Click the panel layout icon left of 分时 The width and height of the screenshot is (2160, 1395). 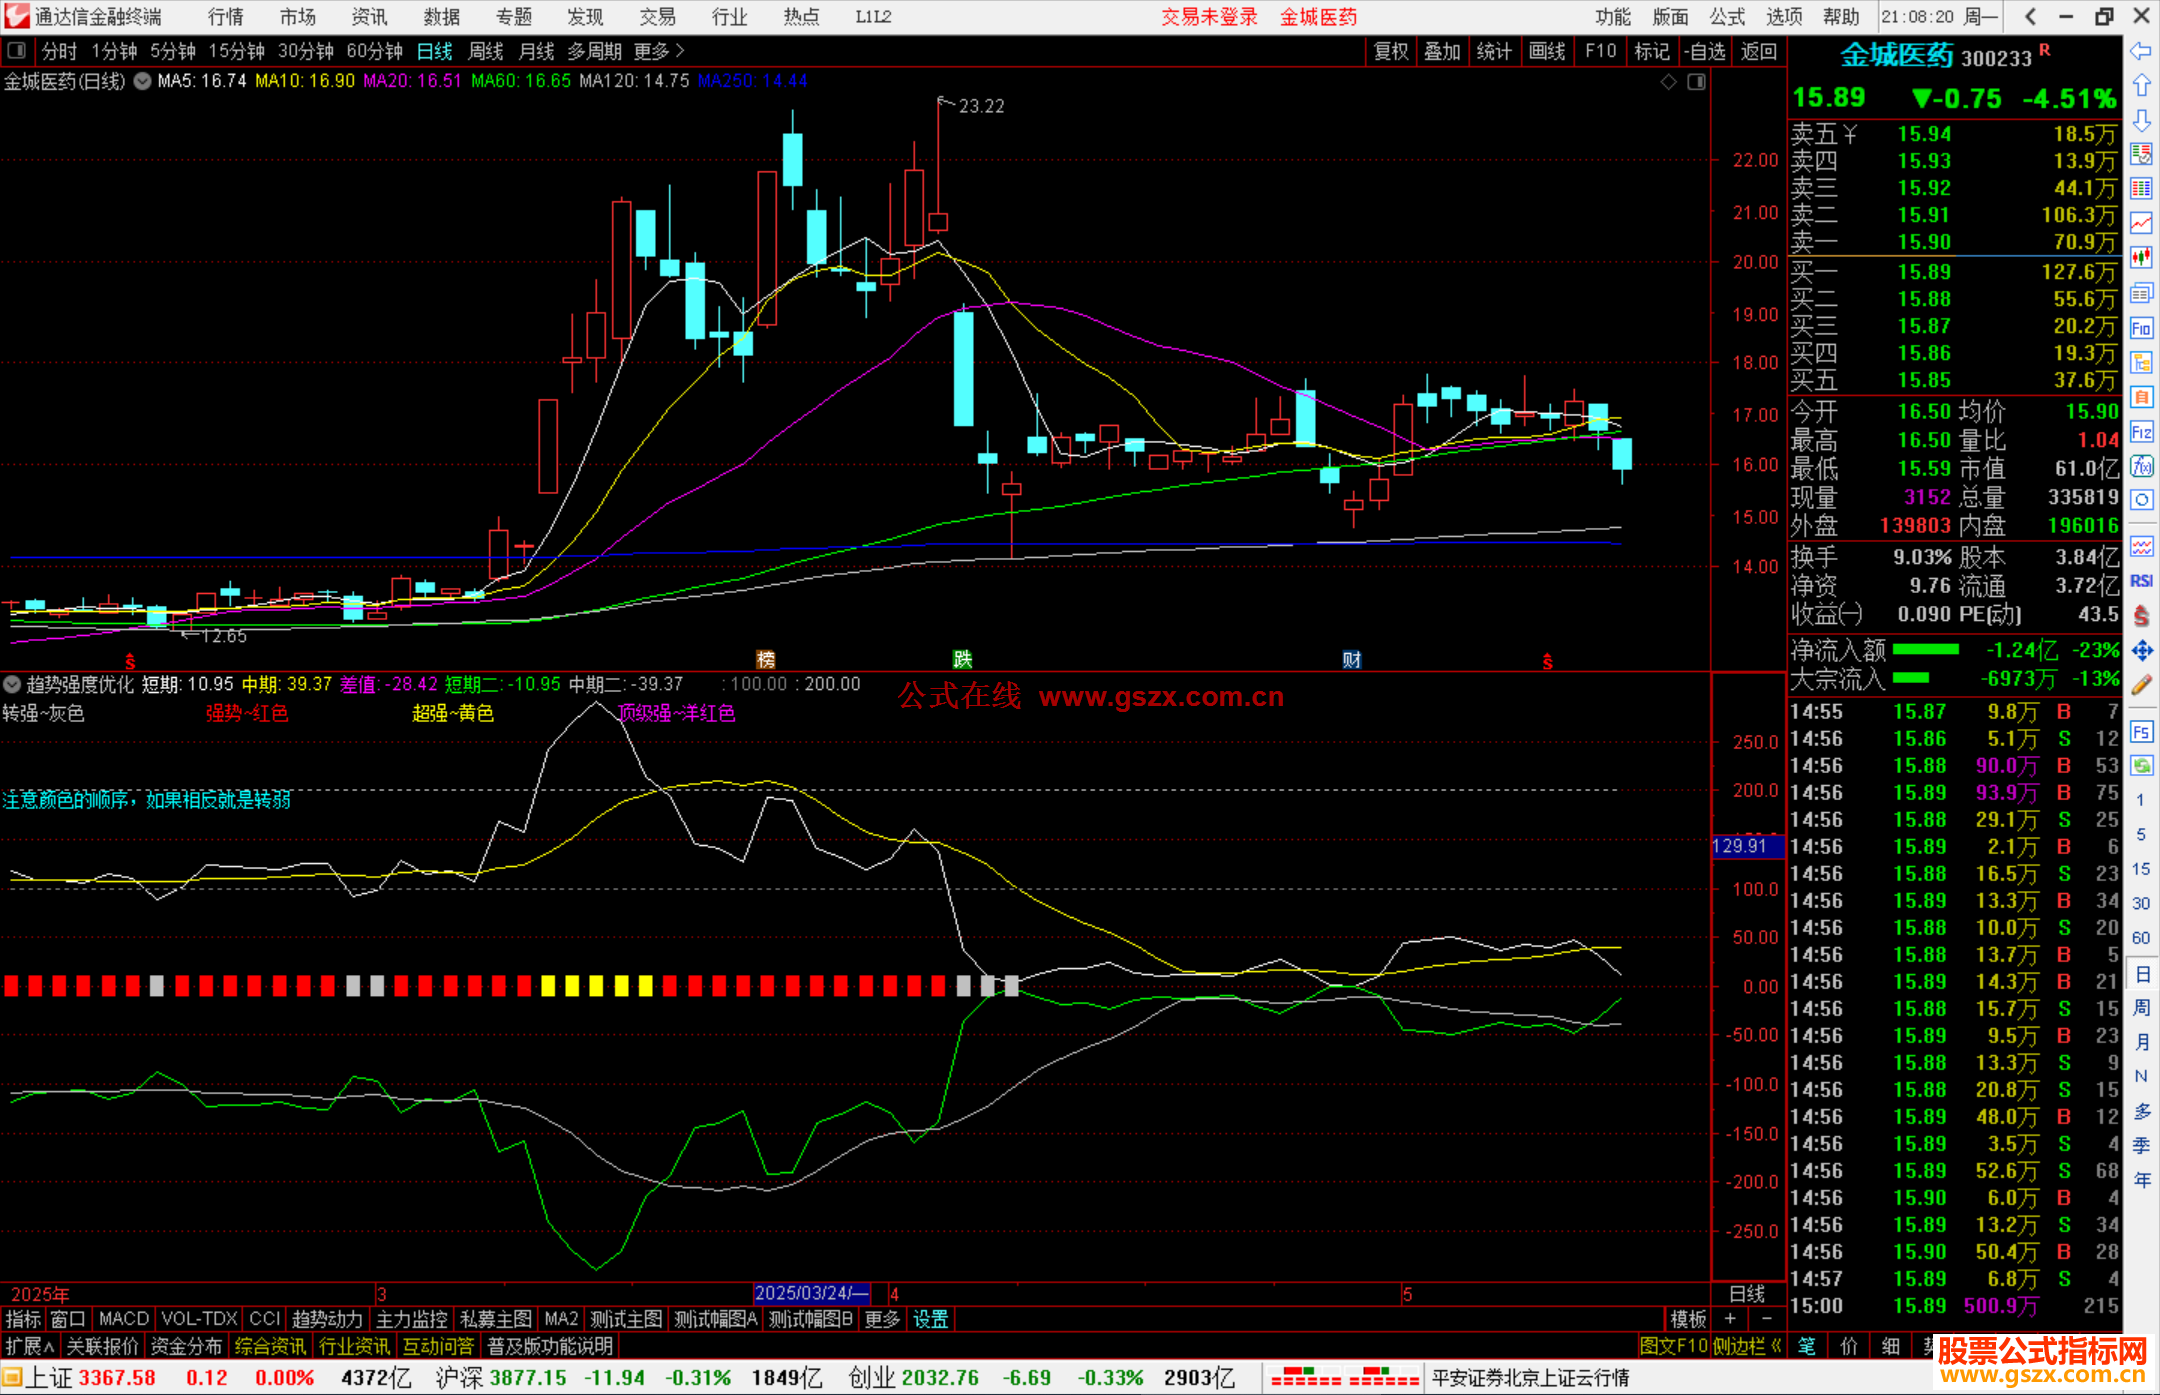(17, 51)
